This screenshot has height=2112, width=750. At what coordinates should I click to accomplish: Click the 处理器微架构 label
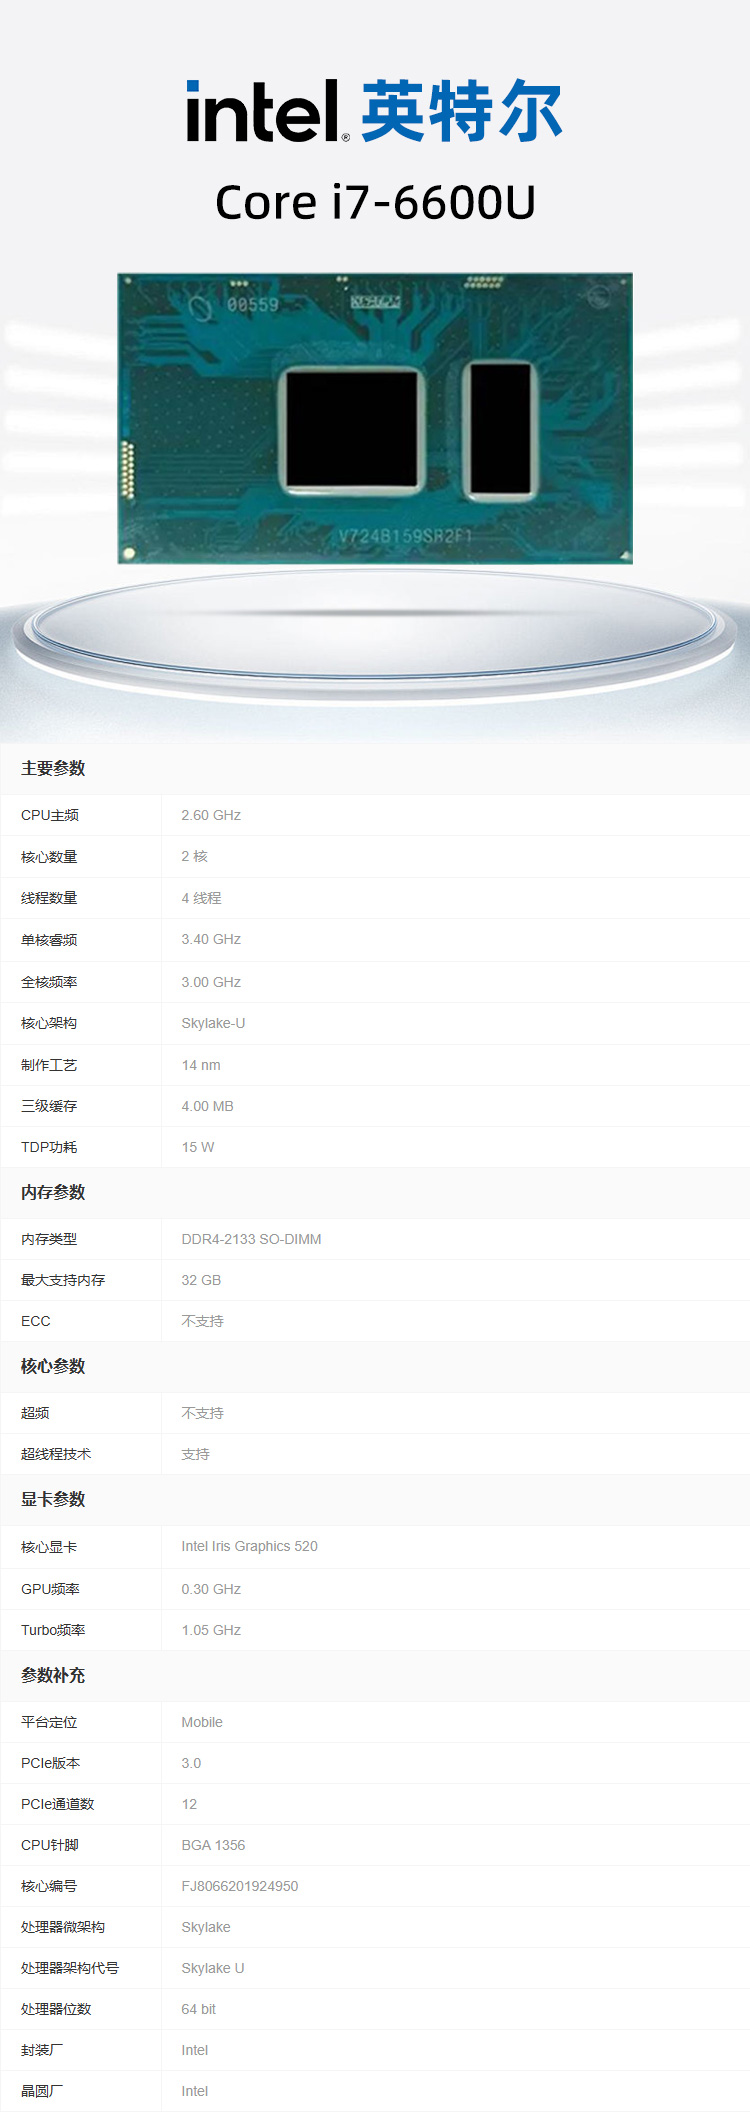coord(63,1927)
